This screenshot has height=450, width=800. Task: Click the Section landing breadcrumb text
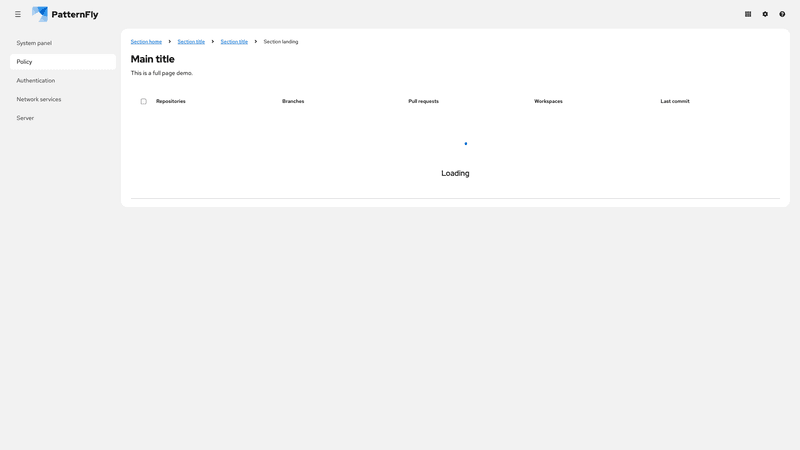point(281,42)
